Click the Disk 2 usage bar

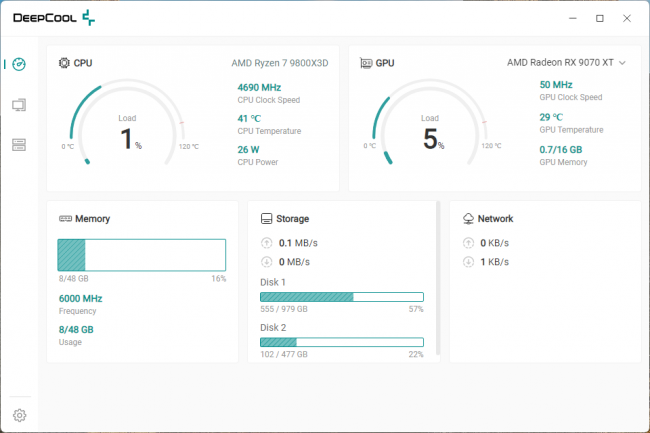(x=341, y=342)
